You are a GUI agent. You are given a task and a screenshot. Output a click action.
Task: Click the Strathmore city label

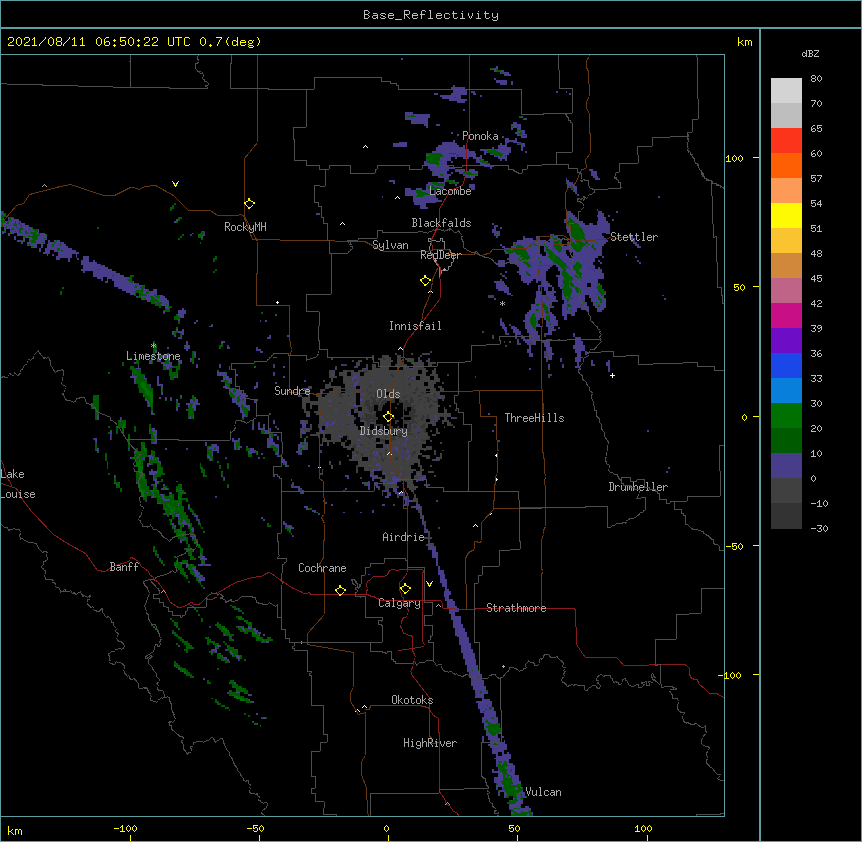[516, 608]
